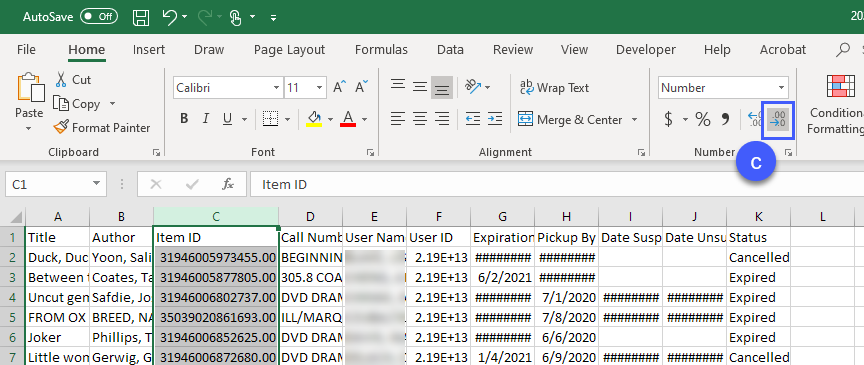Screen dimensions: 864x365
Task: Open the yellow Fill Color swatch
Action: tap(314, 119)
